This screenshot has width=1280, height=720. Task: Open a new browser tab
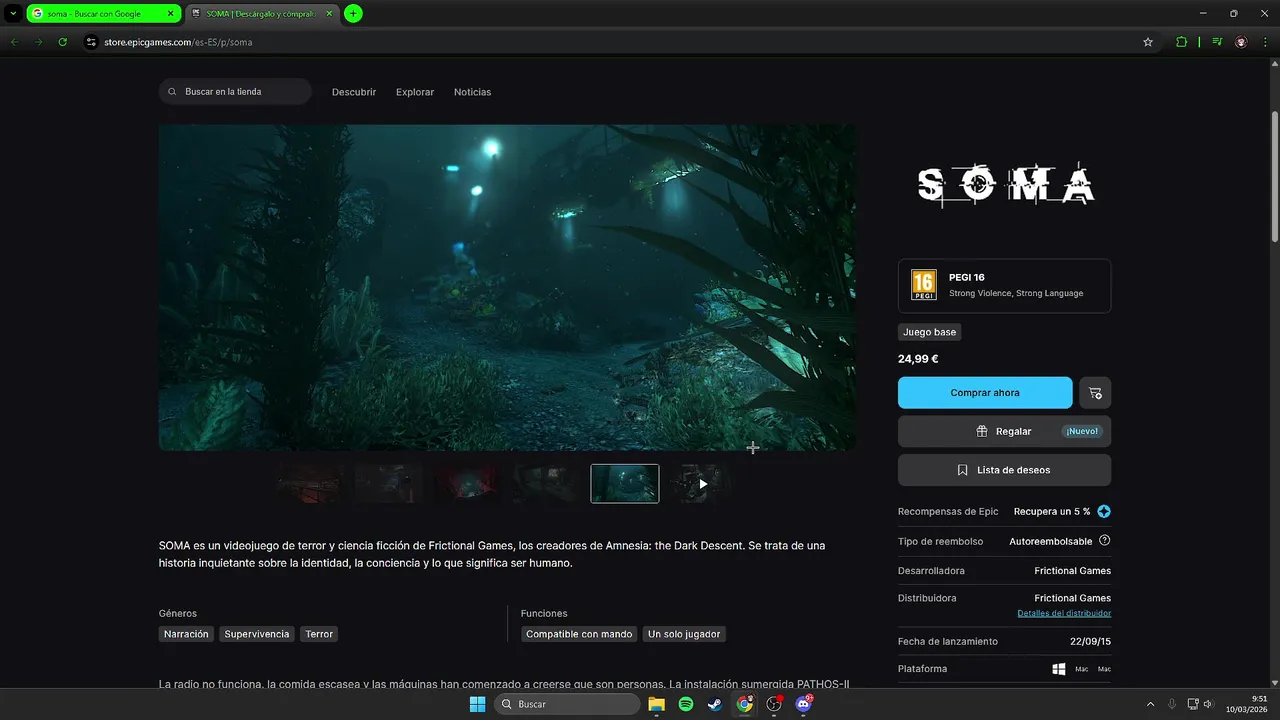pos(353,13)
